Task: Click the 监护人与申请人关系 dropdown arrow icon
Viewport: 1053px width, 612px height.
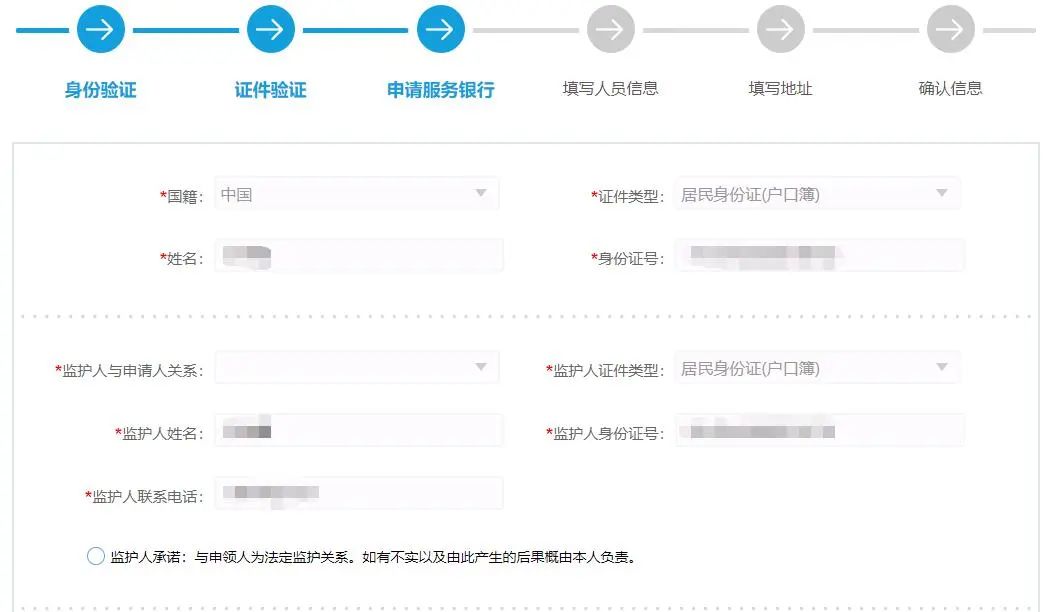Action: pos(482,367)
